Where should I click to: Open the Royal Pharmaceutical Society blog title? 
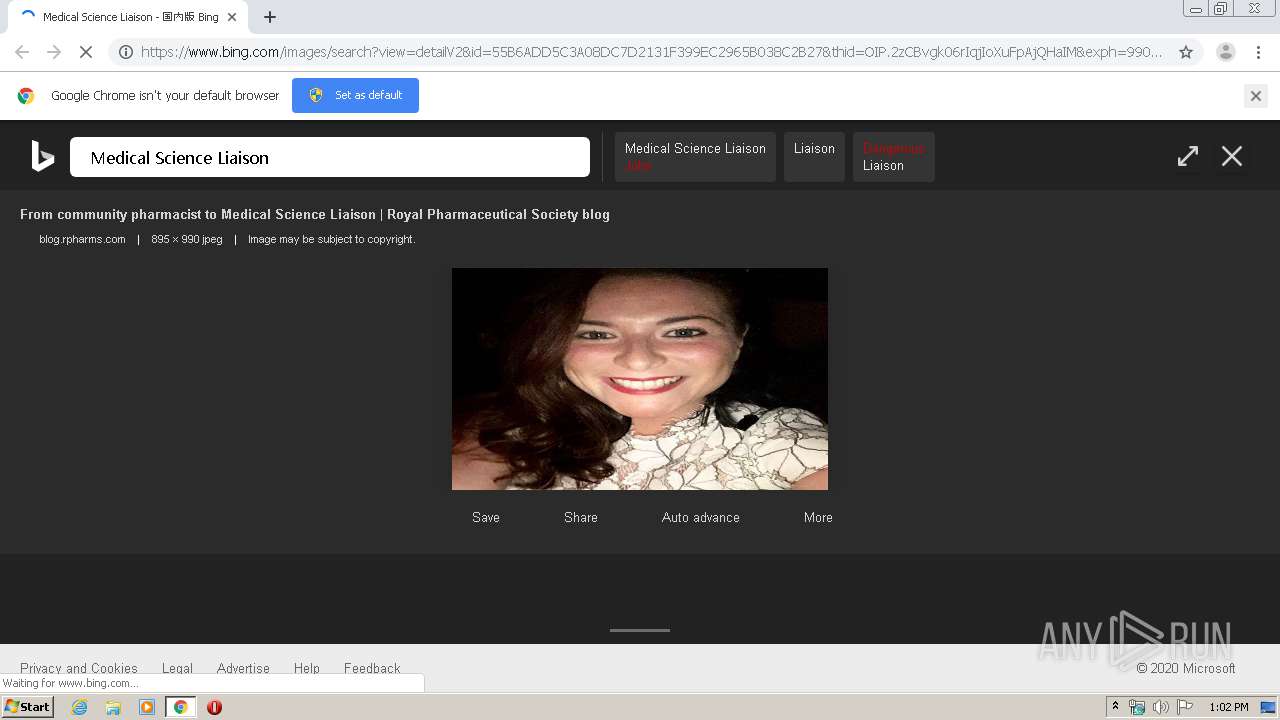click(315, 214)
